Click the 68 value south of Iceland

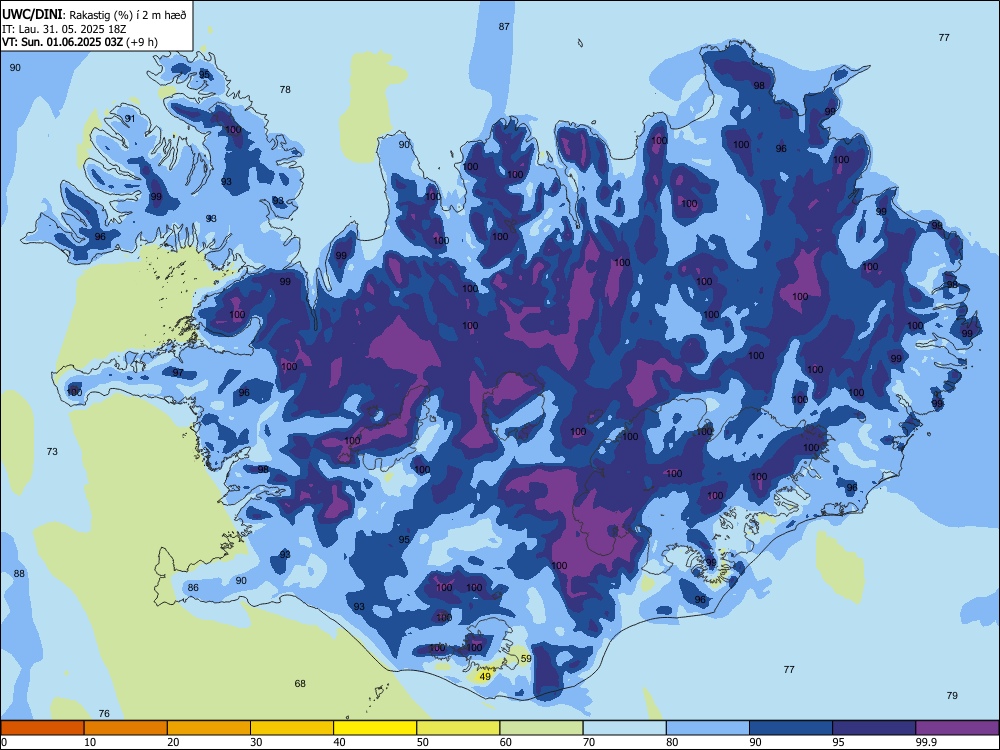[x=300, y=684]
